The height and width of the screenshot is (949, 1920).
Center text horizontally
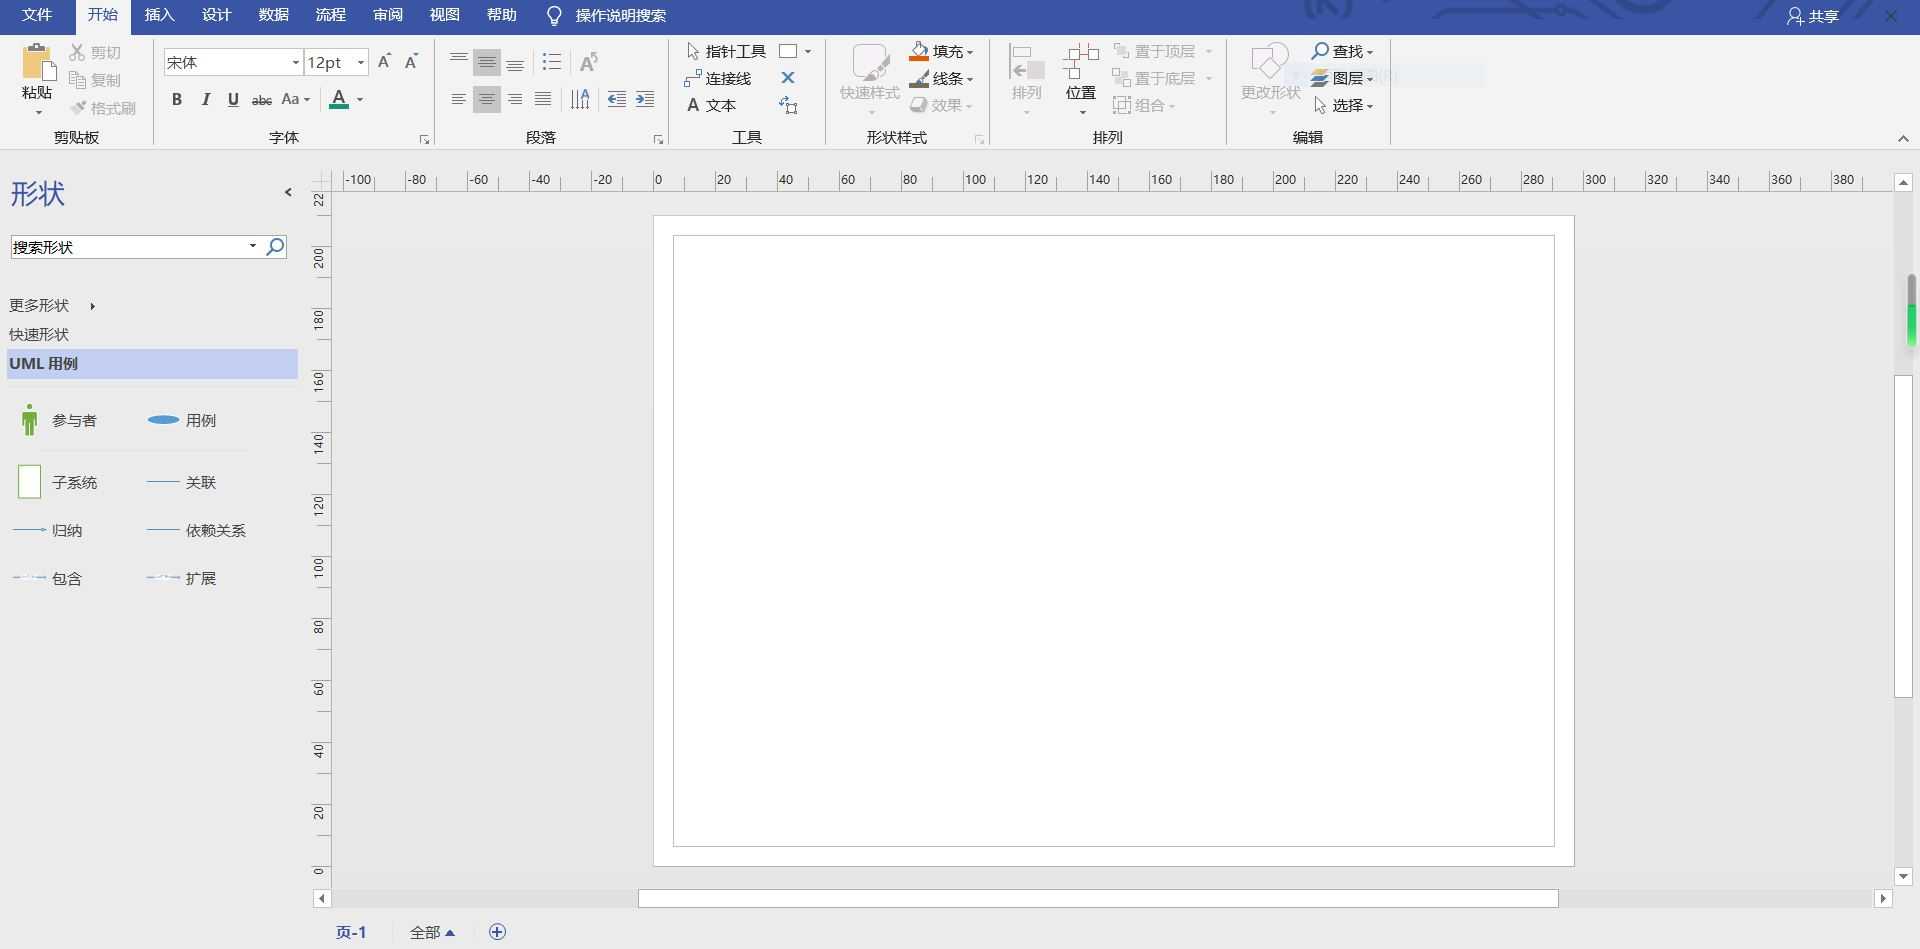[x=487, y=99]
